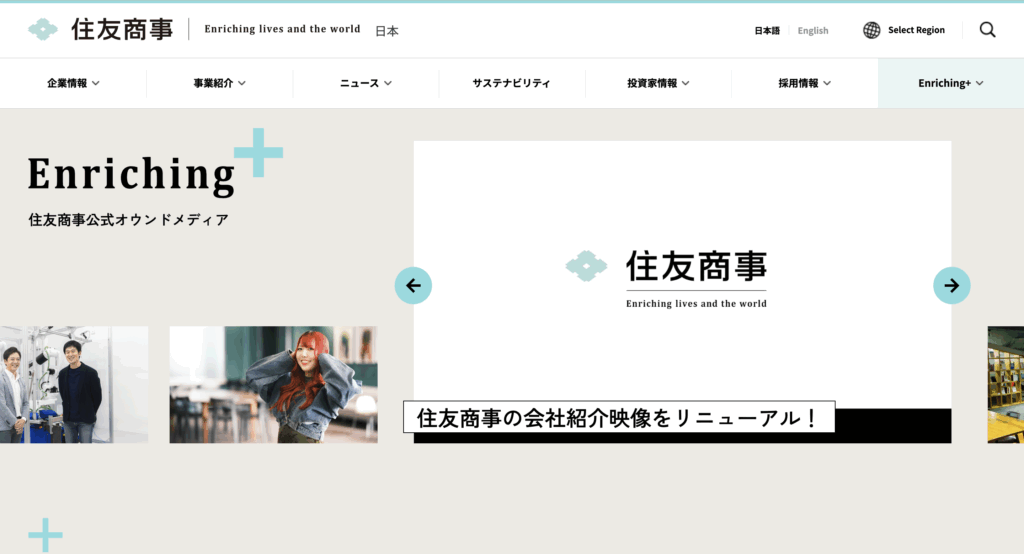Viewport: 1024px width, 554px height.
Task: Open the サステナビリティ menu item
Action: pos(512,83)
